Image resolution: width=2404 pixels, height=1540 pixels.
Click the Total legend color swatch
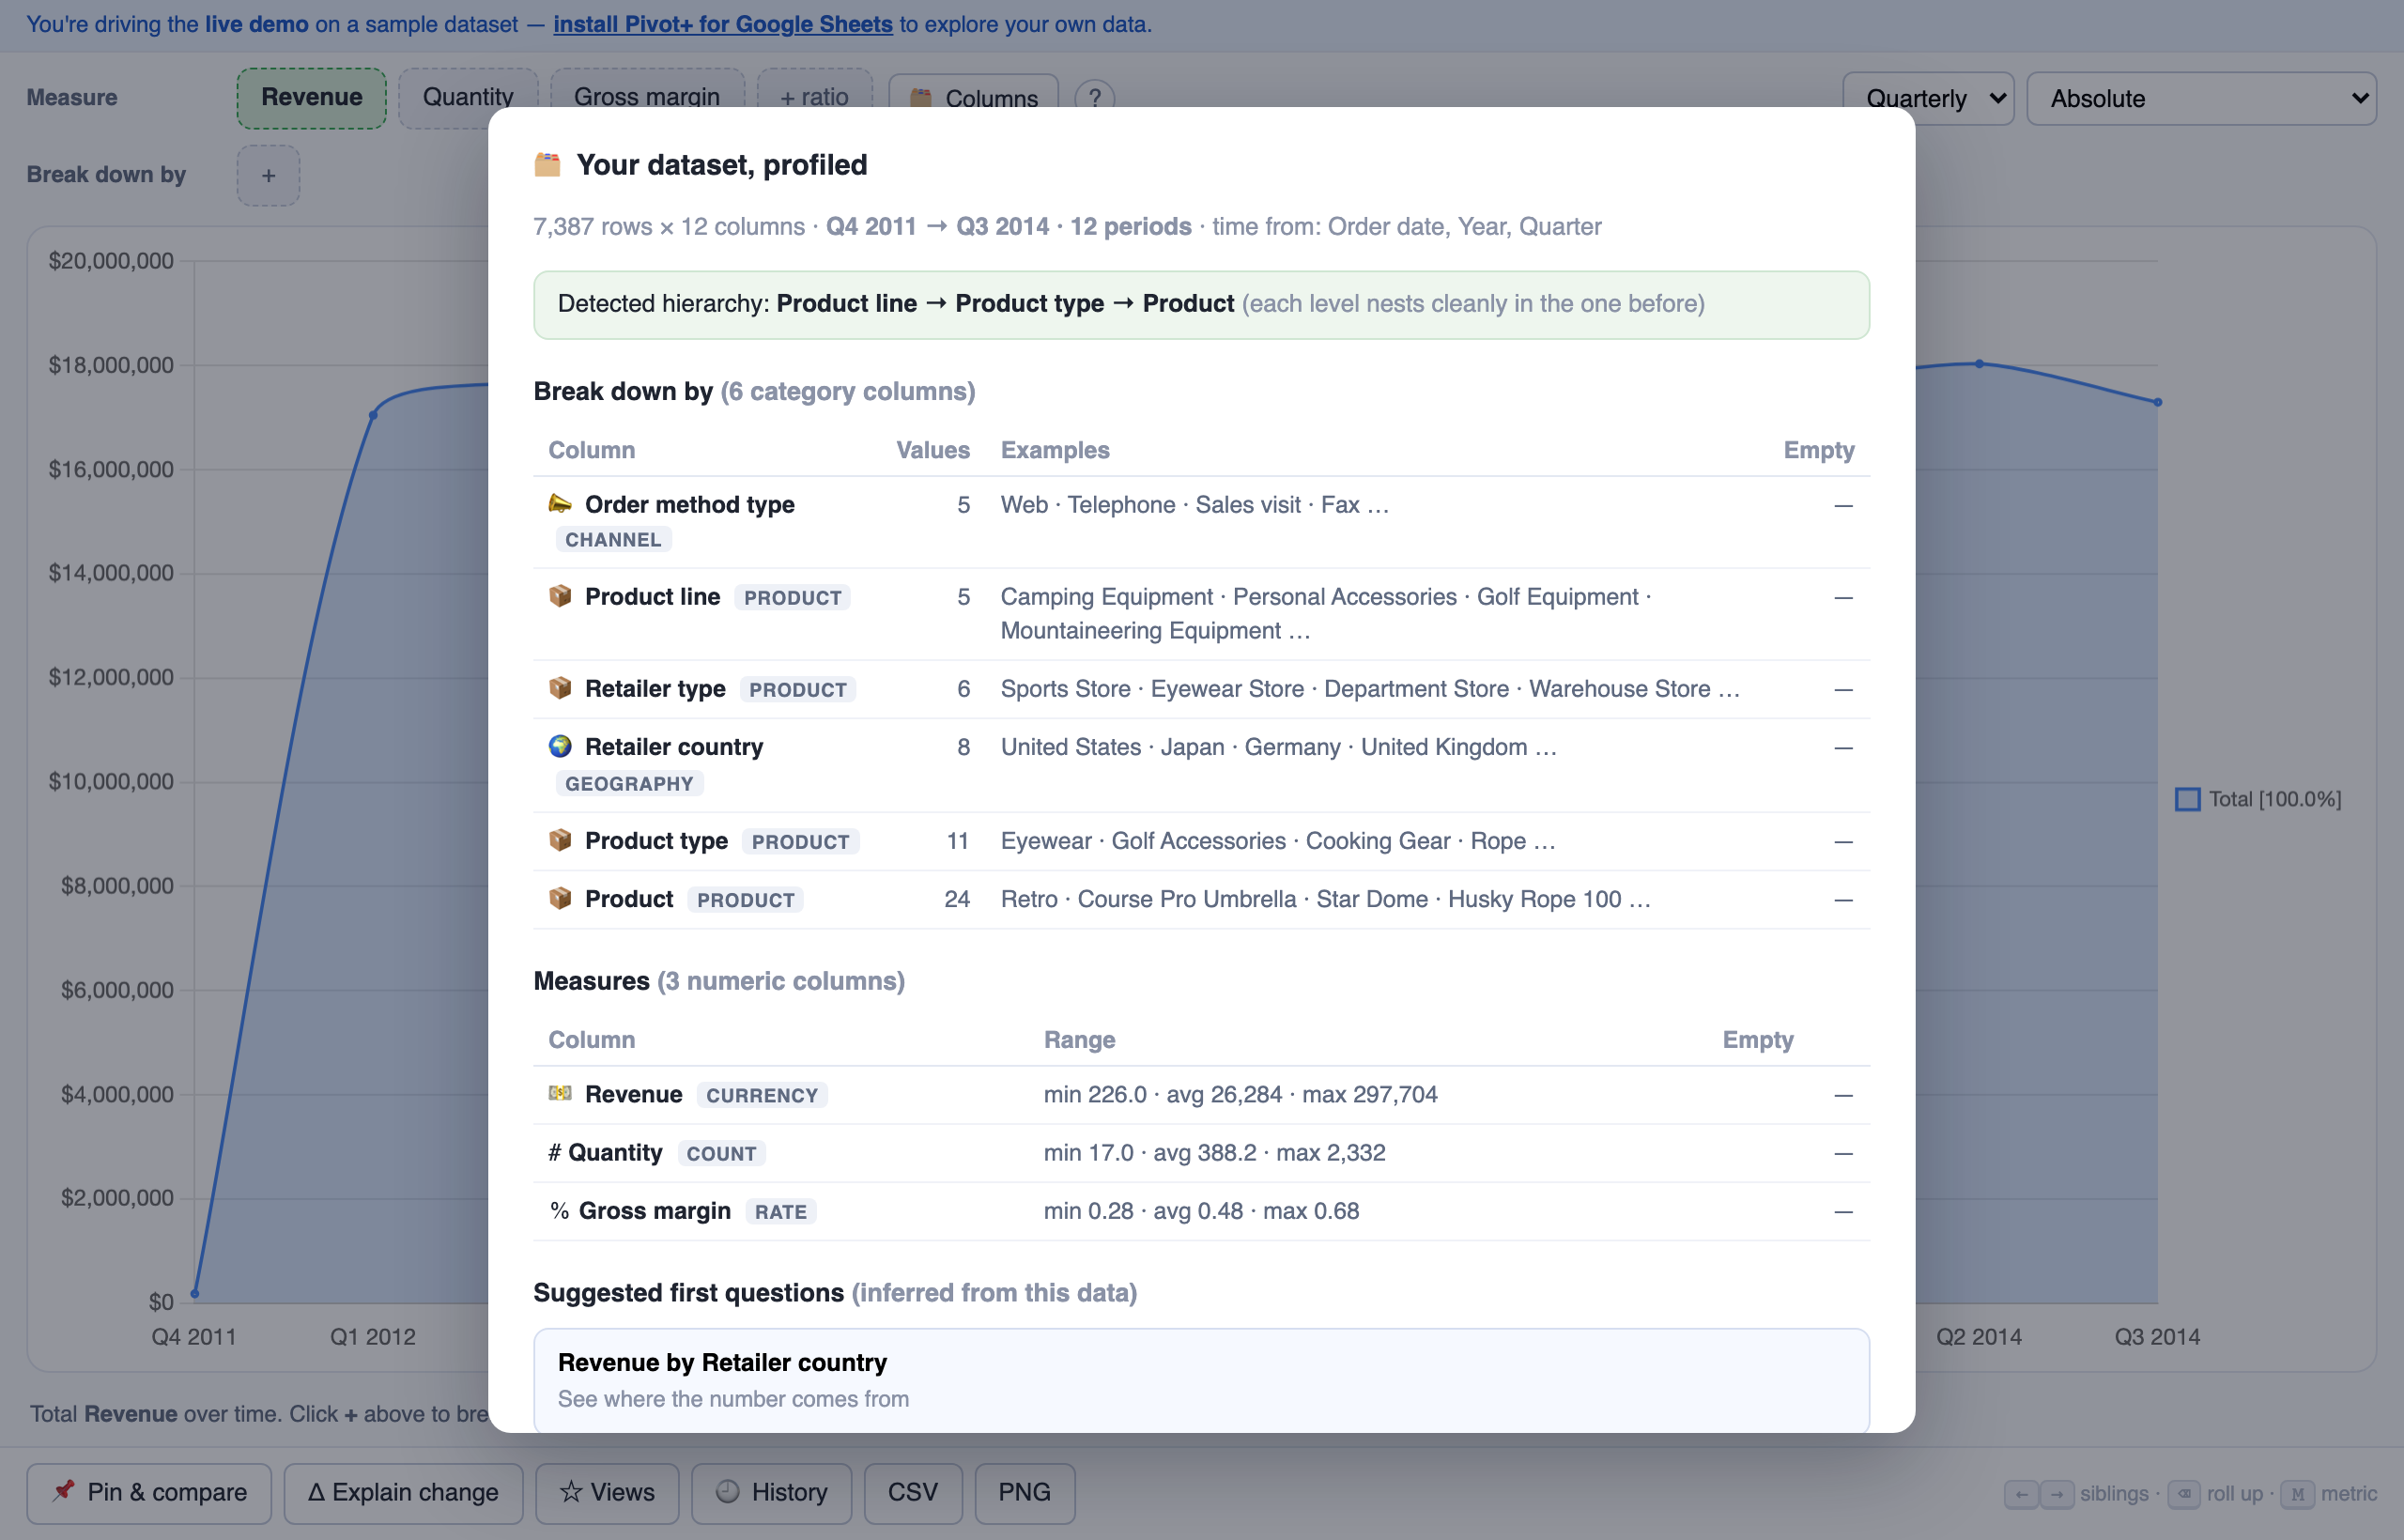pos(2188,799)
